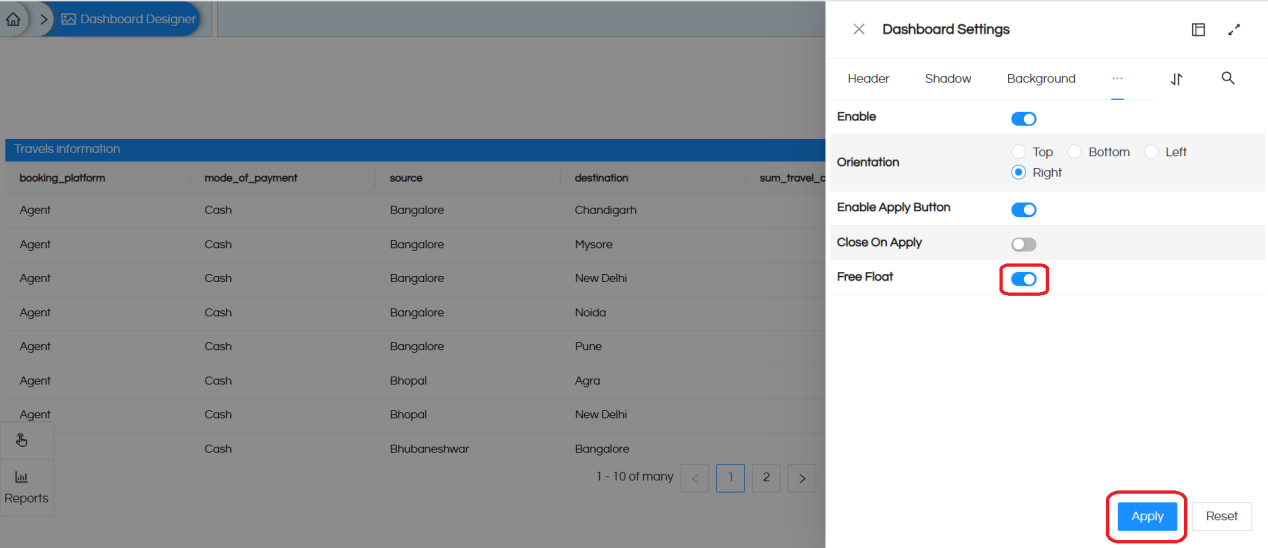Click the Bhubaneshwar source cell

click(429, 449)
